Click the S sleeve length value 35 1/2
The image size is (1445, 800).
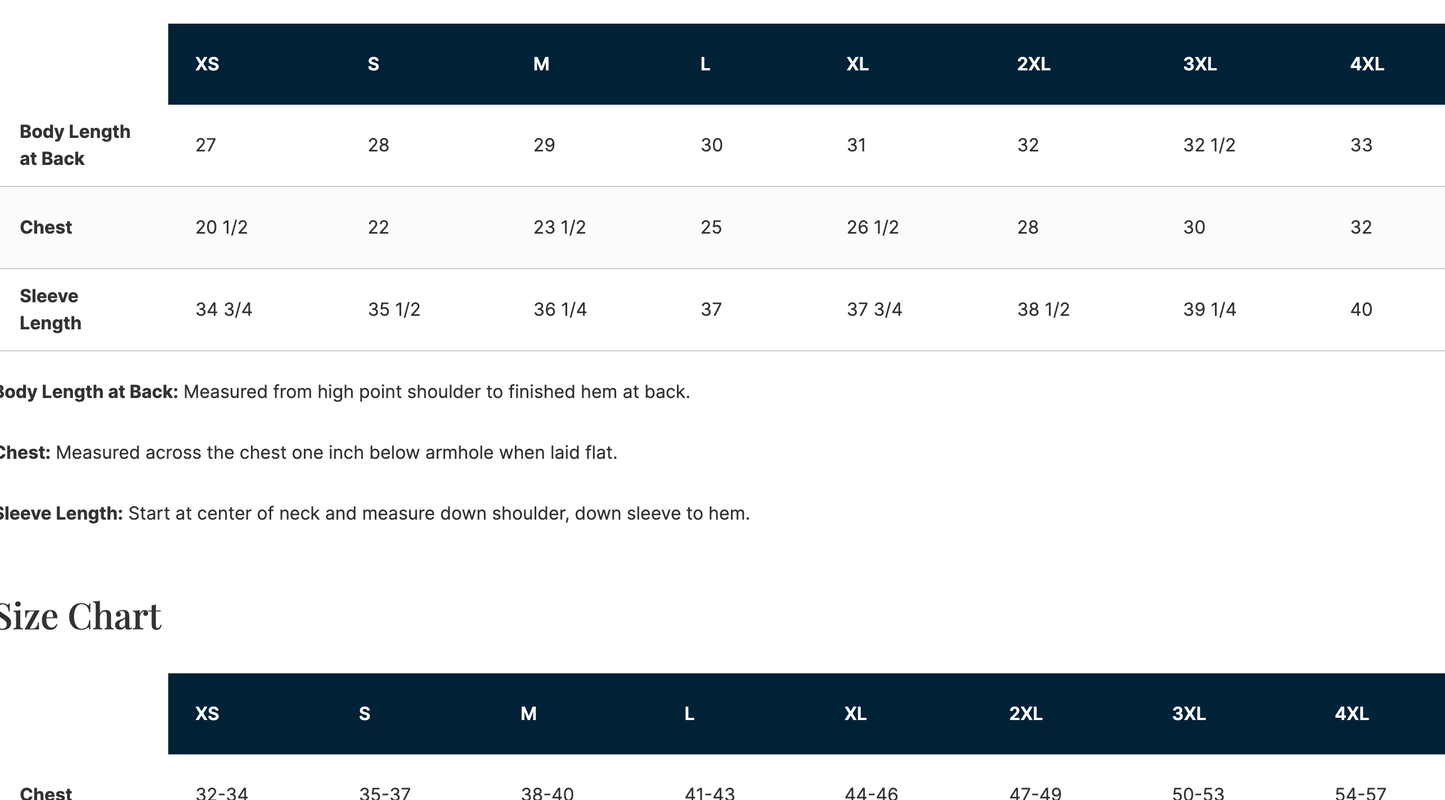[x=394, y=309]
